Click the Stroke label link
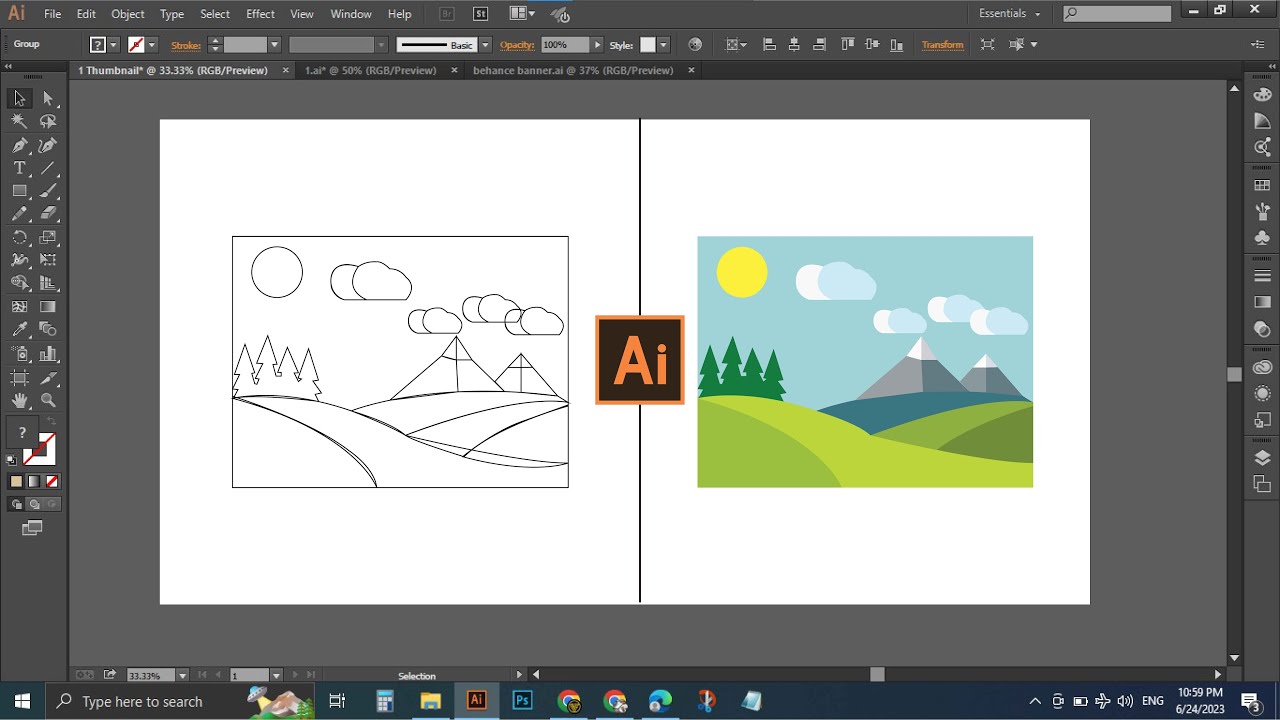1280x720 pixels. (x=186, y=45)
